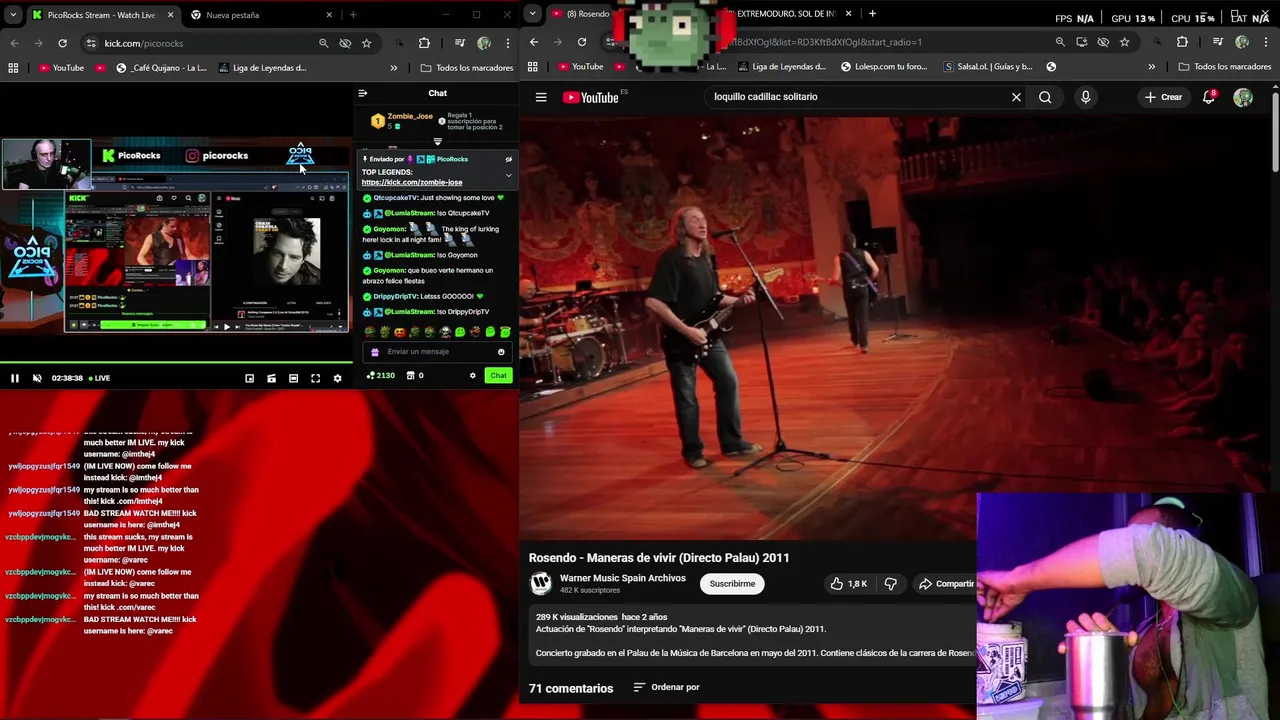Open Warner Music Spain Archivos channel
Image resolution: width=1280 pixels, height=720 pixels.
[623, 578]
